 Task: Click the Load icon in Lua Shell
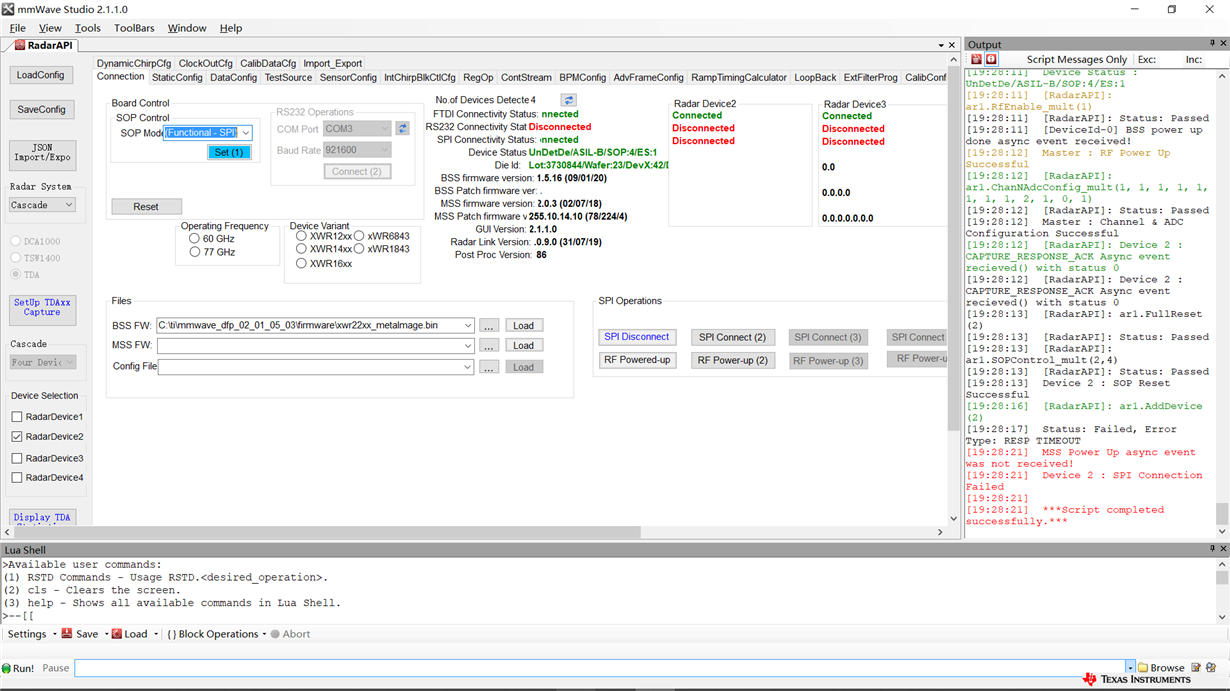coord(117,634)
